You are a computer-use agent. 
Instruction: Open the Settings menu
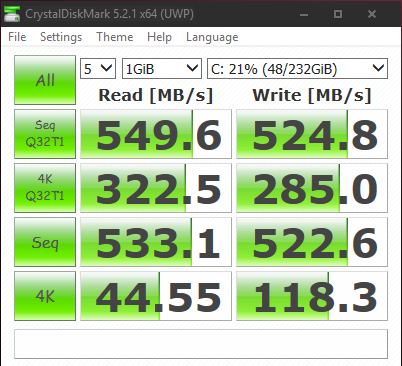click(x=61, y=37)
